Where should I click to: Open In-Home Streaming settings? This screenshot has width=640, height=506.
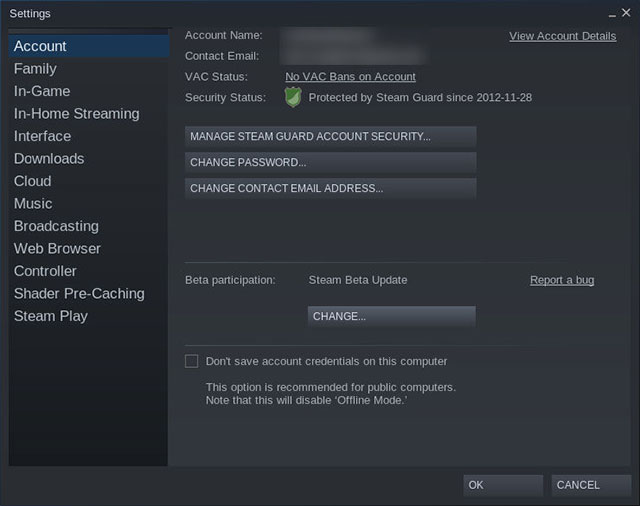click(x=89, y=113)
